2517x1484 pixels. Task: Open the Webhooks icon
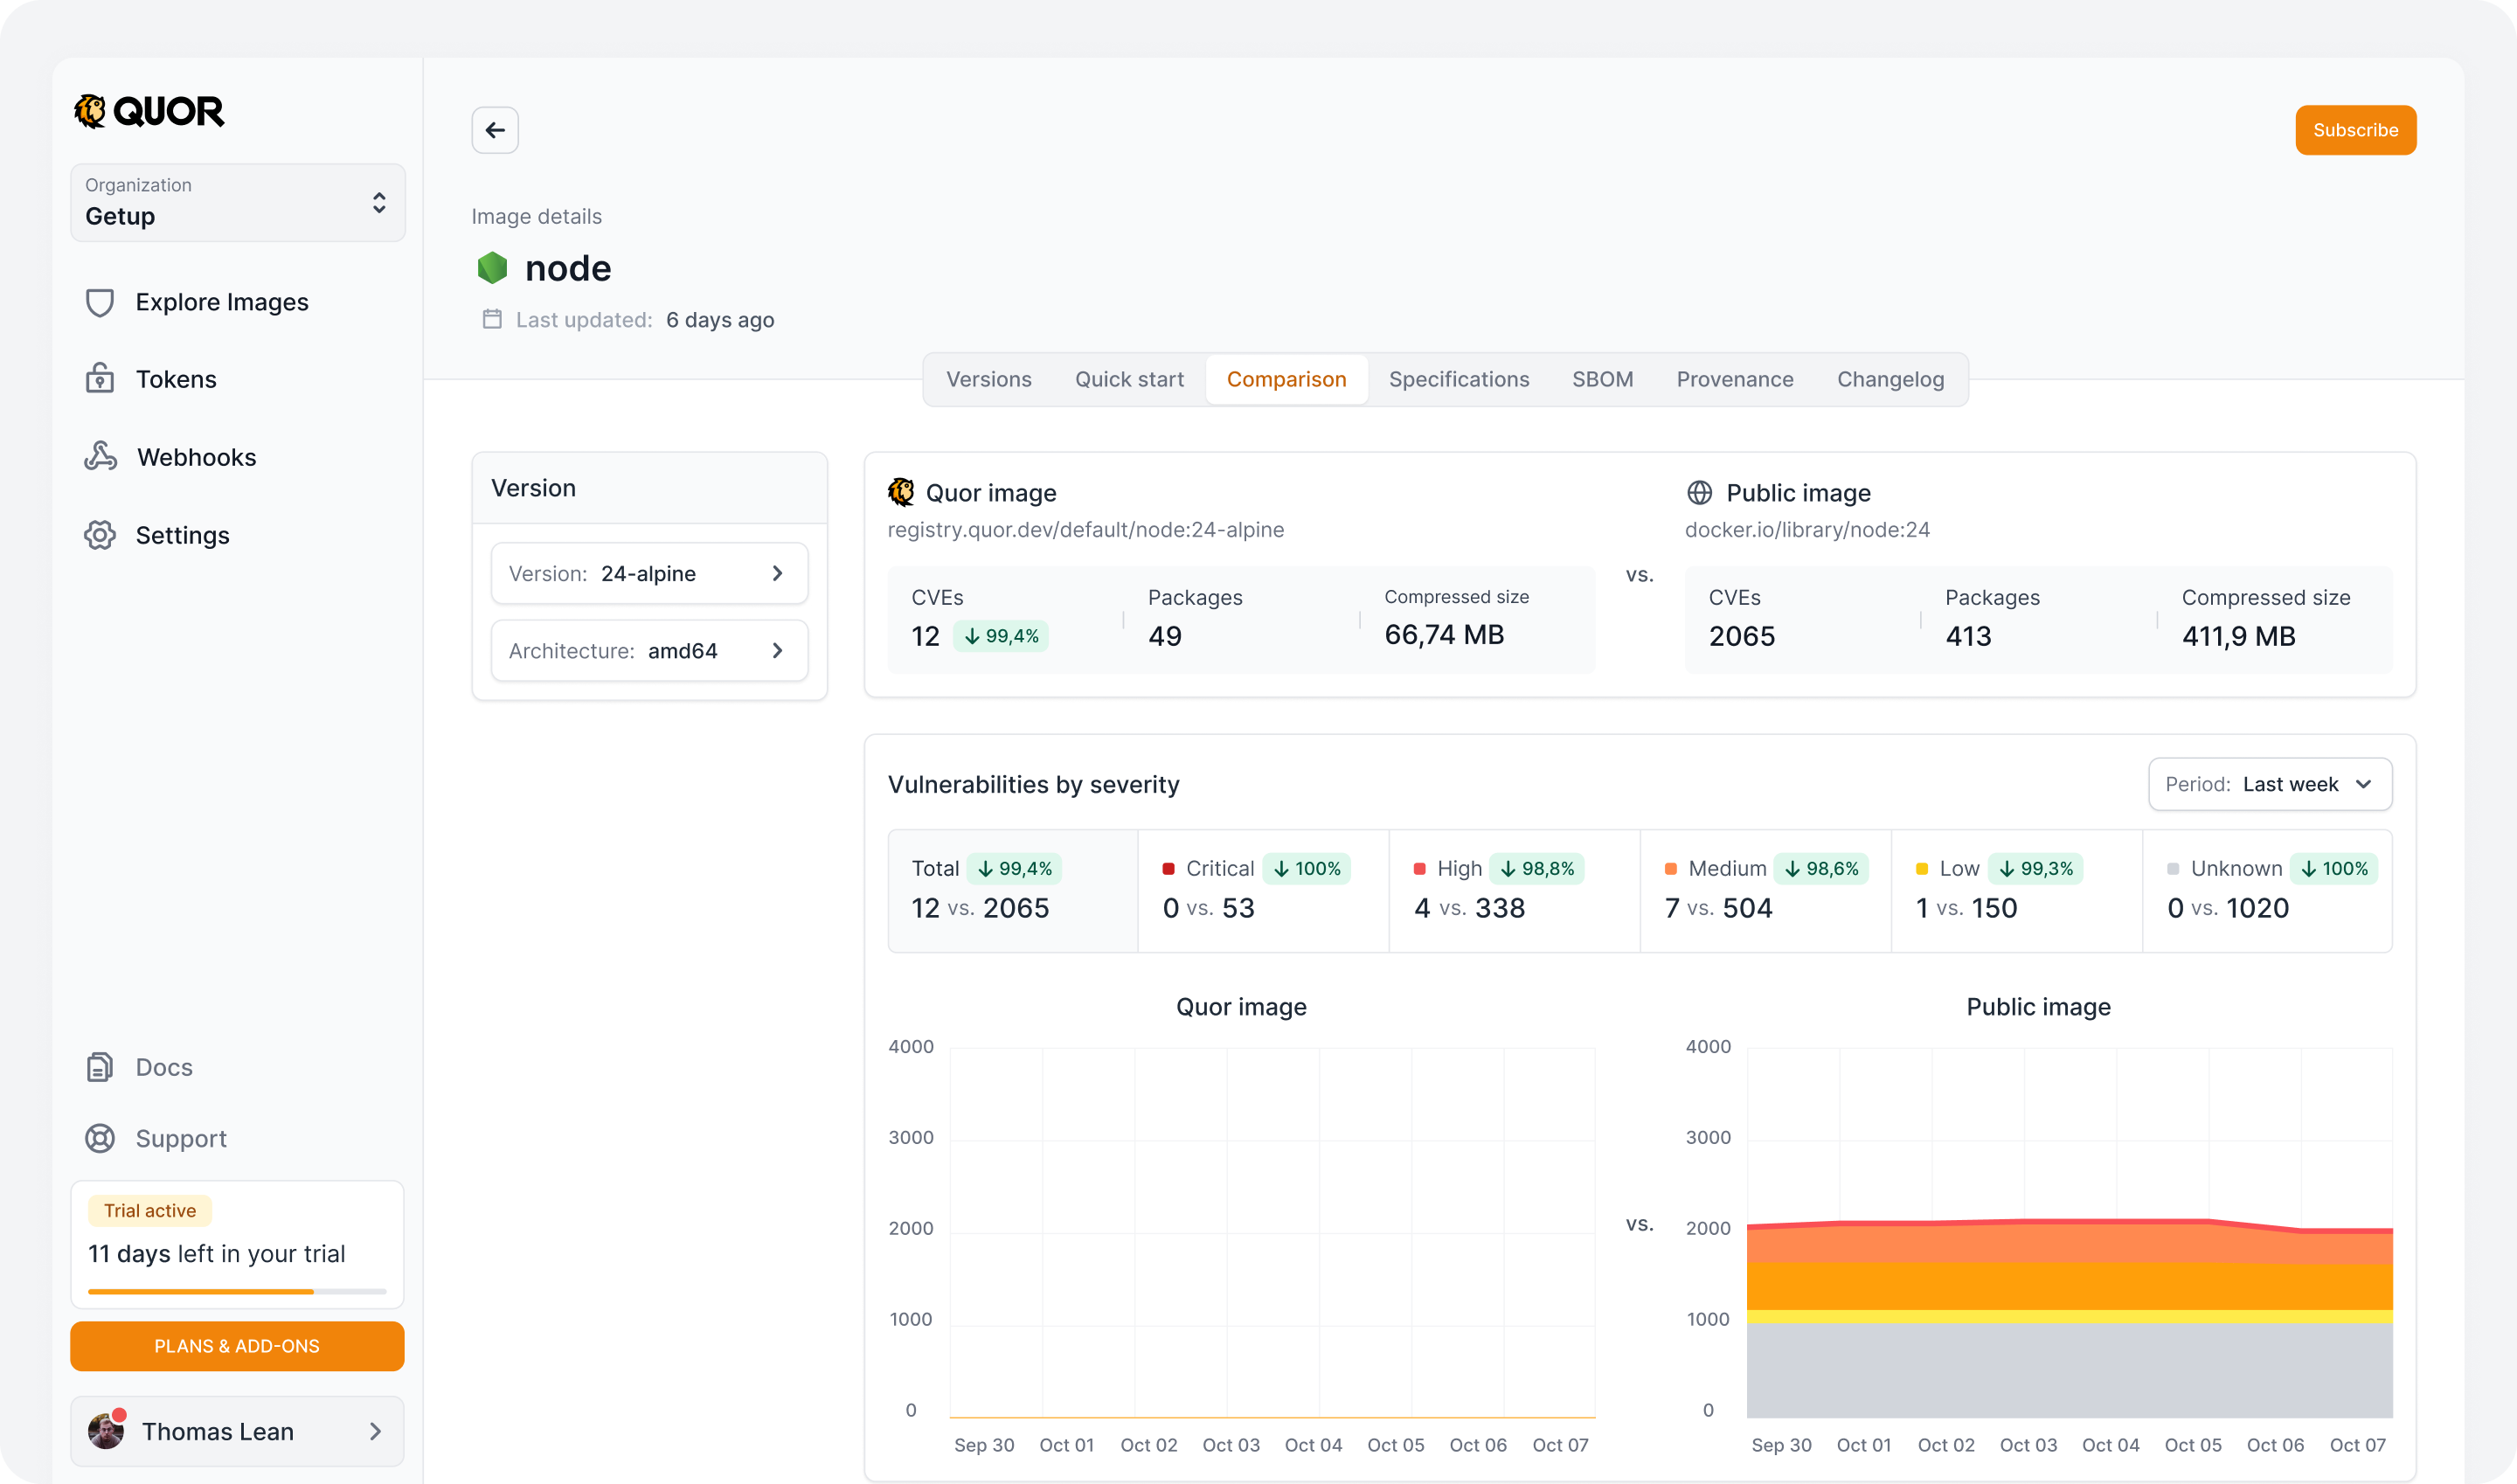tap(100, 457)
